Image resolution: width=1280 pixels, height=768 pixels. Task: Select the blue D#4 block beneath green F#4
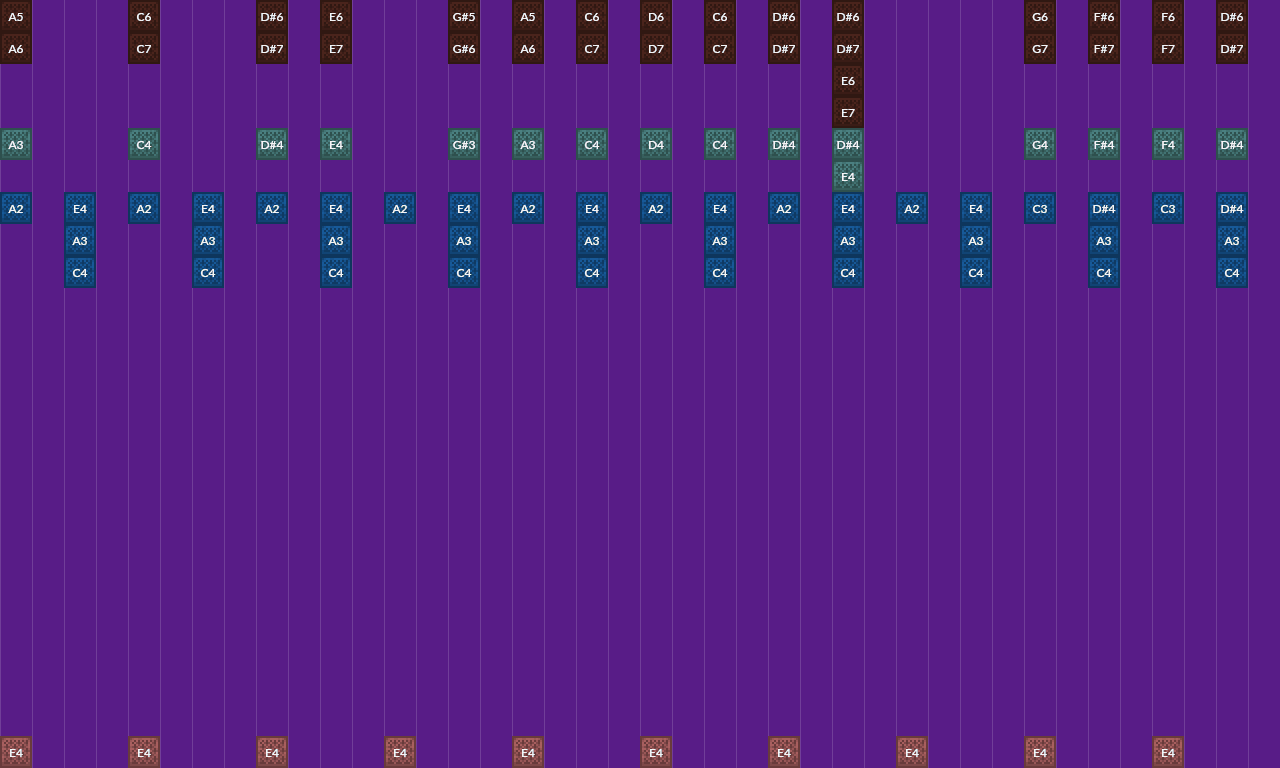(x=1104, y=208)
